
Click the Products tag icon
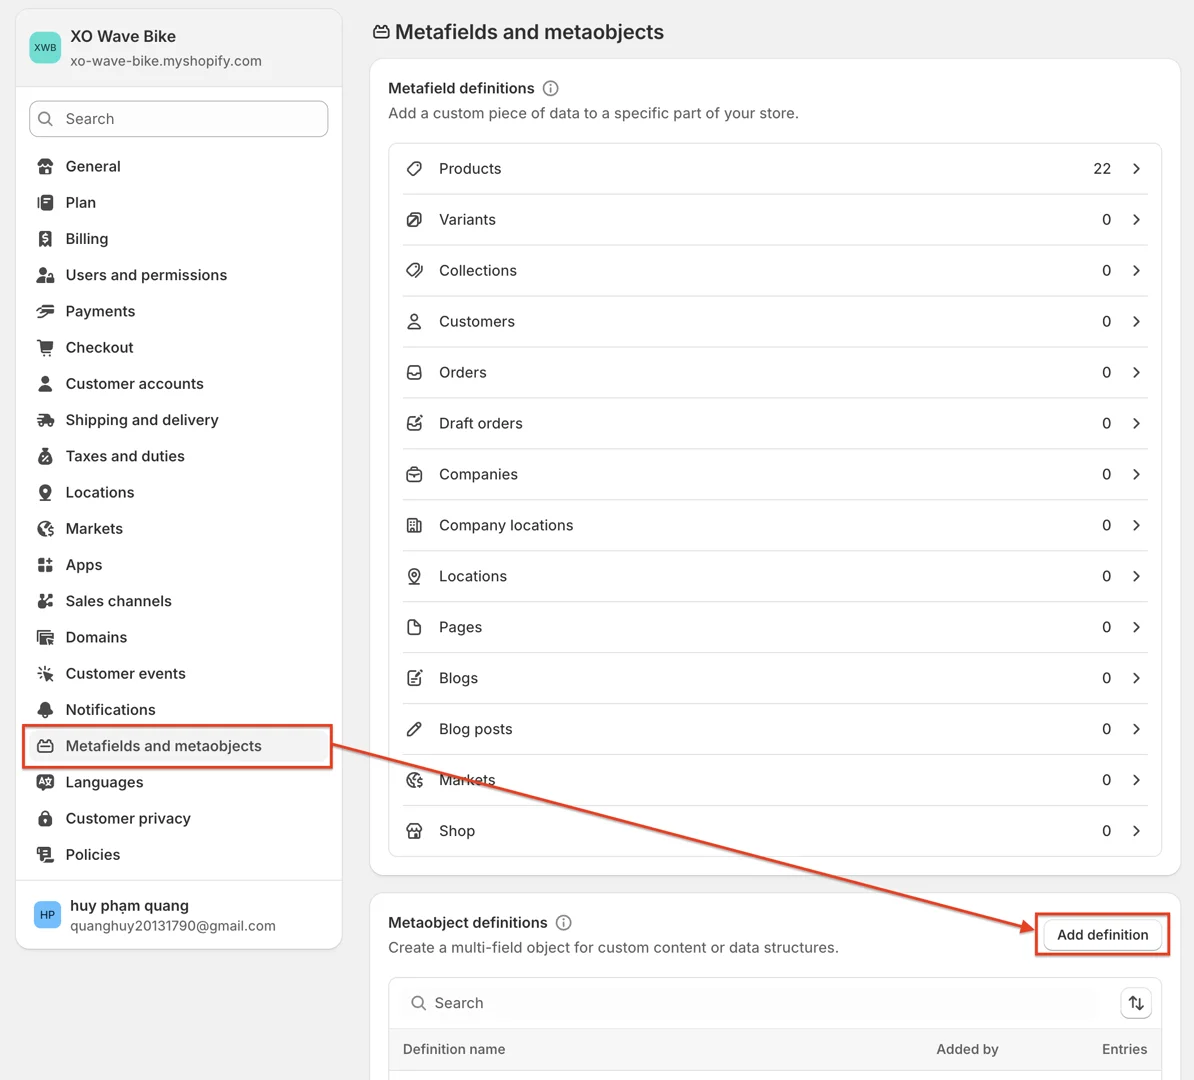pos(414,169)
